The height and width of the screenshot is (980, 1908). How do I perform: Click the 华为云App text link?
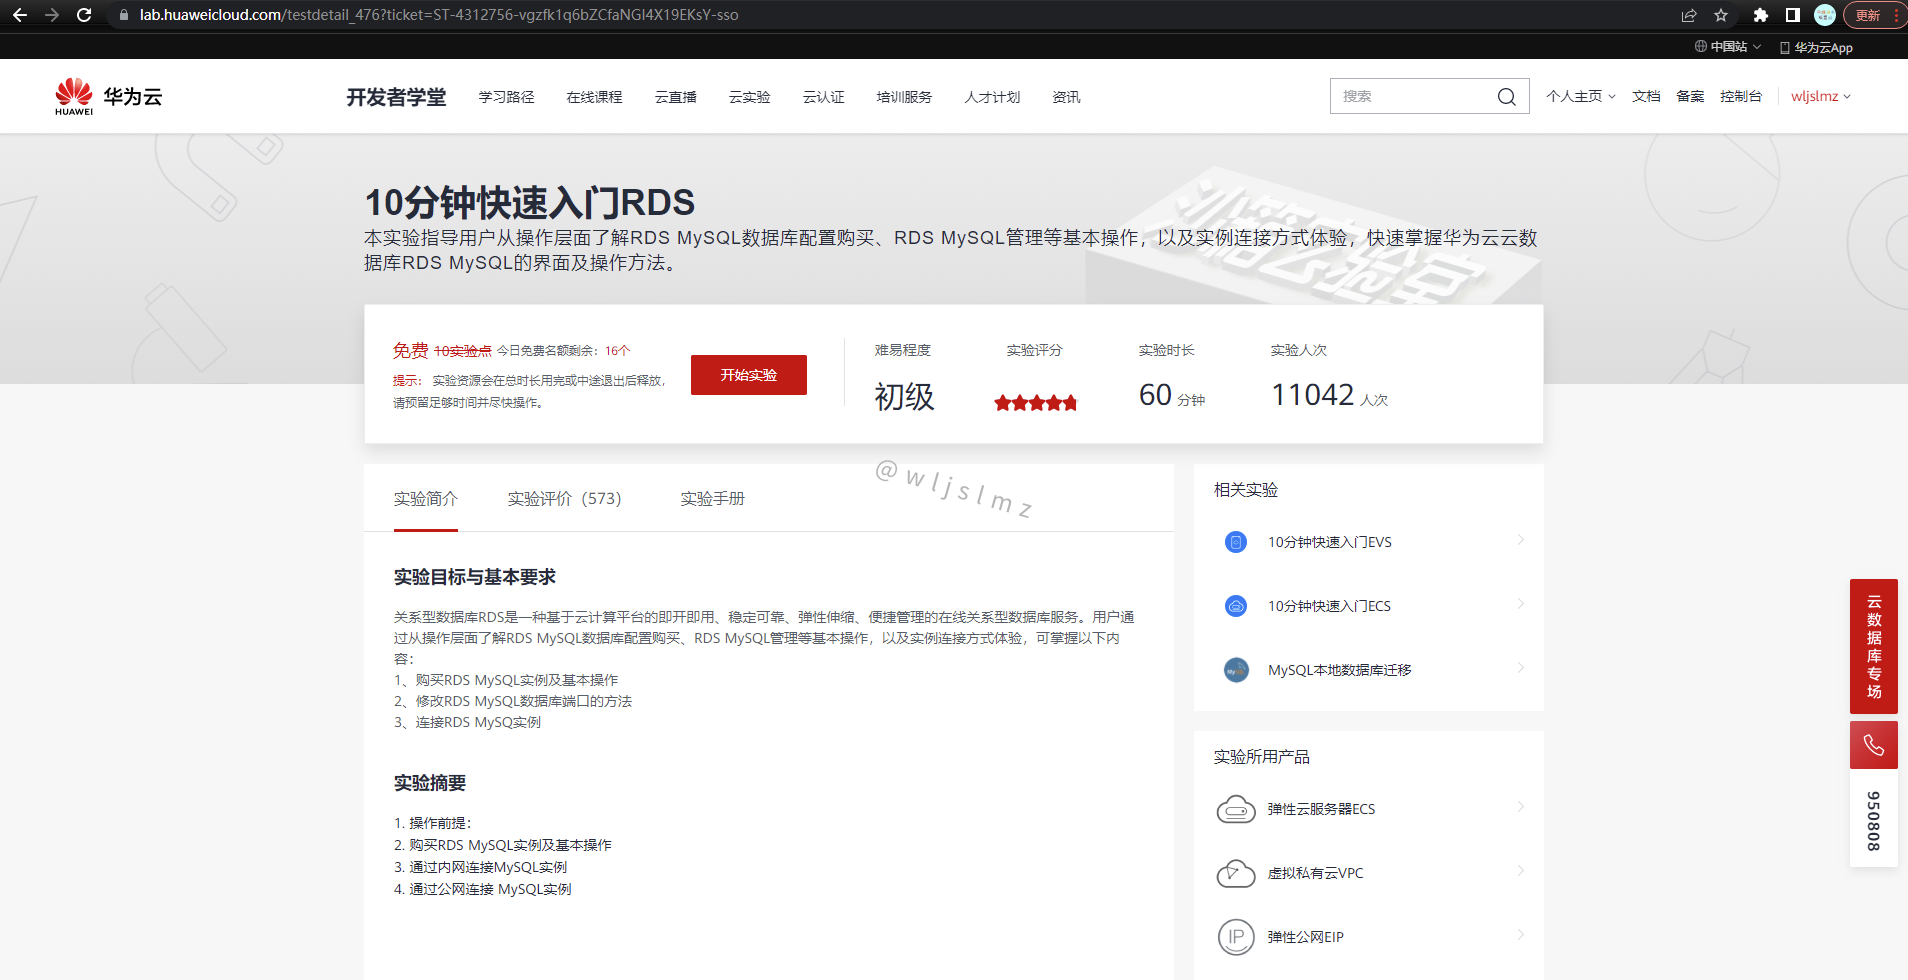(1823, 47)
